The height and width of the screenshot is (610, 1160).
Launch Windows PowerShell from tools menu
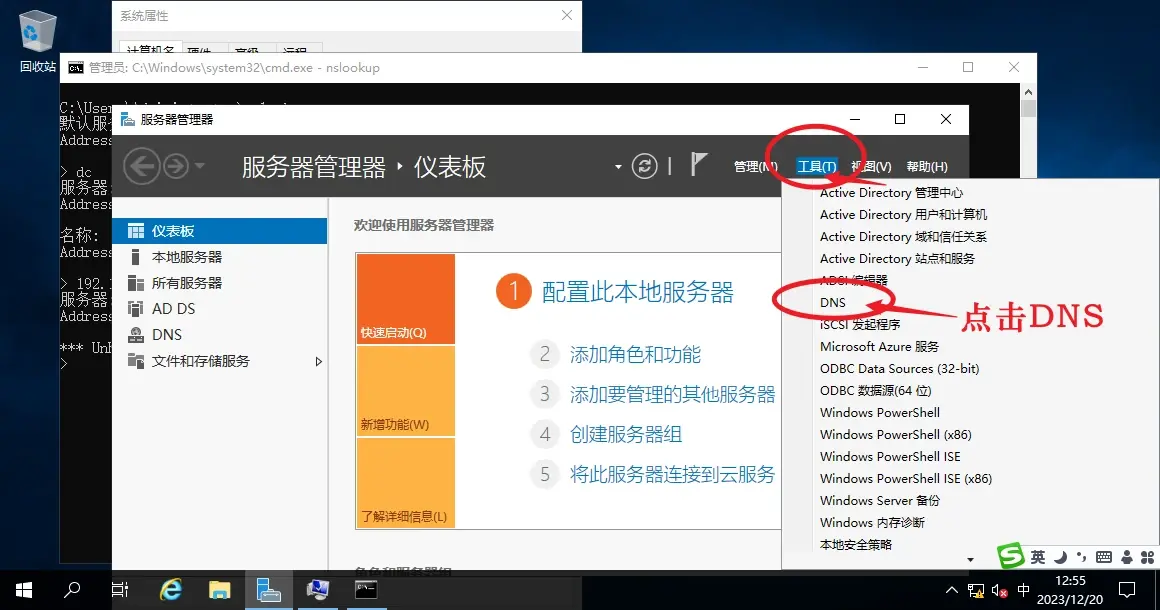point(880,413)
